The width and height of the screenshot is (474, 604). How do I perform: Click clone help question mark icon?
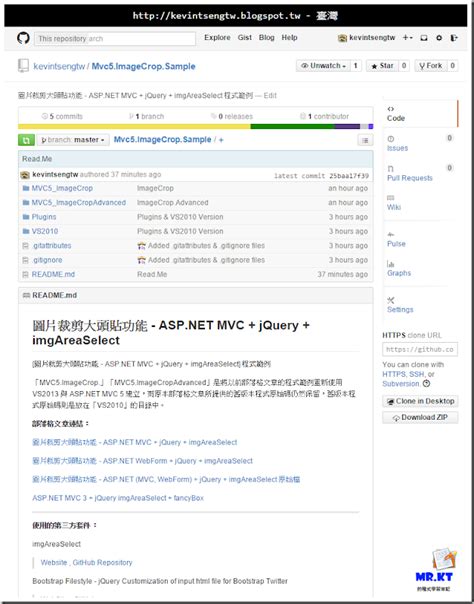(426, 384)
